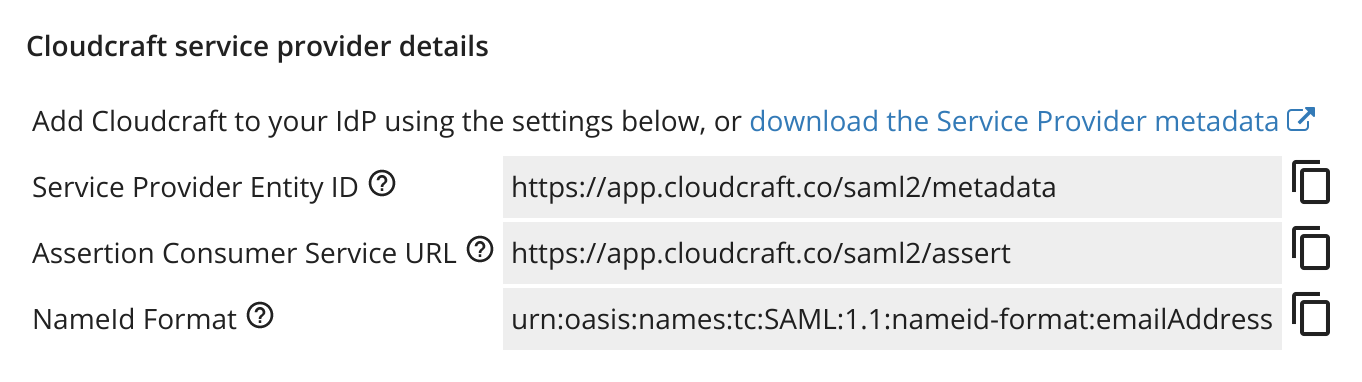1362x382 pixels.
Task: Open help for Assertion Consumer Service URL
Action: point(480,250)
